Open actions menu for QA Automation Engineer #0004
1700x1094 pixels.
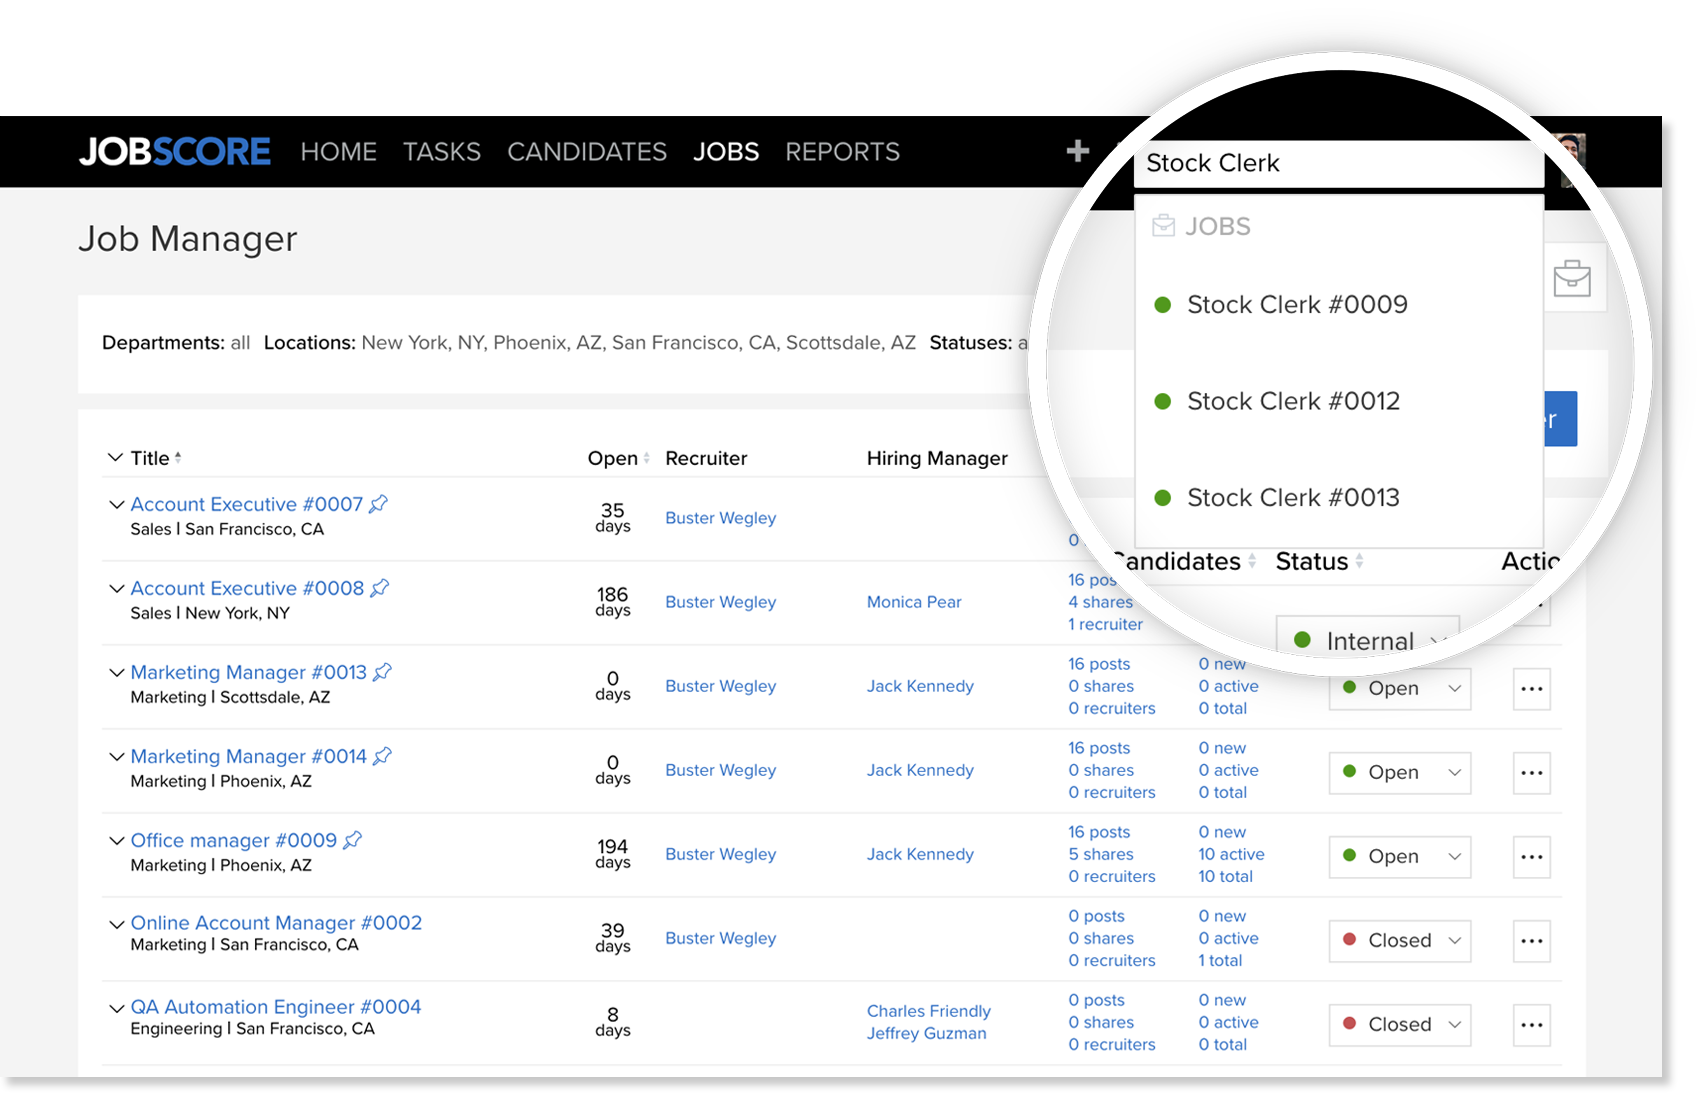1531,1025
